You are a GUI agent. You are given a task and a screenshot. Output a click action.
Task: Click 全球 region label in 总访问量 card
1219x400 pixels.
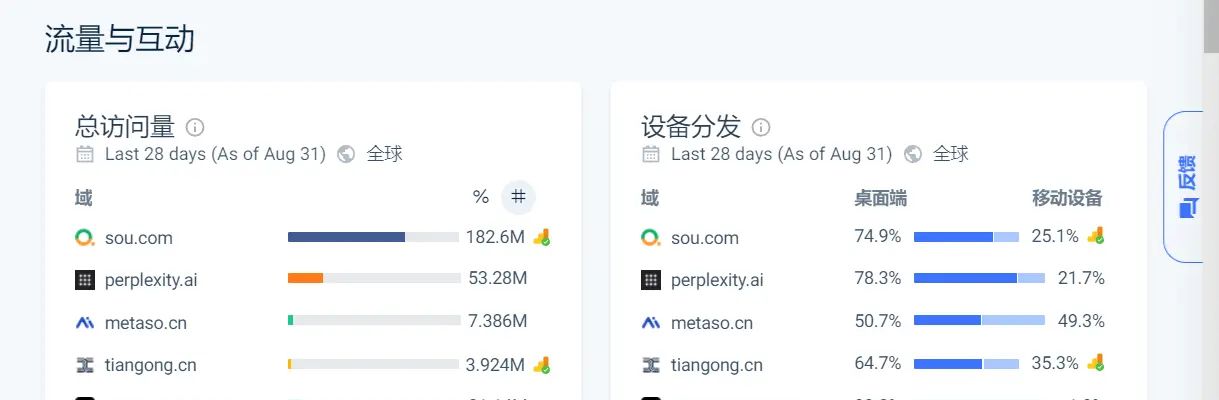click(384, 154)
